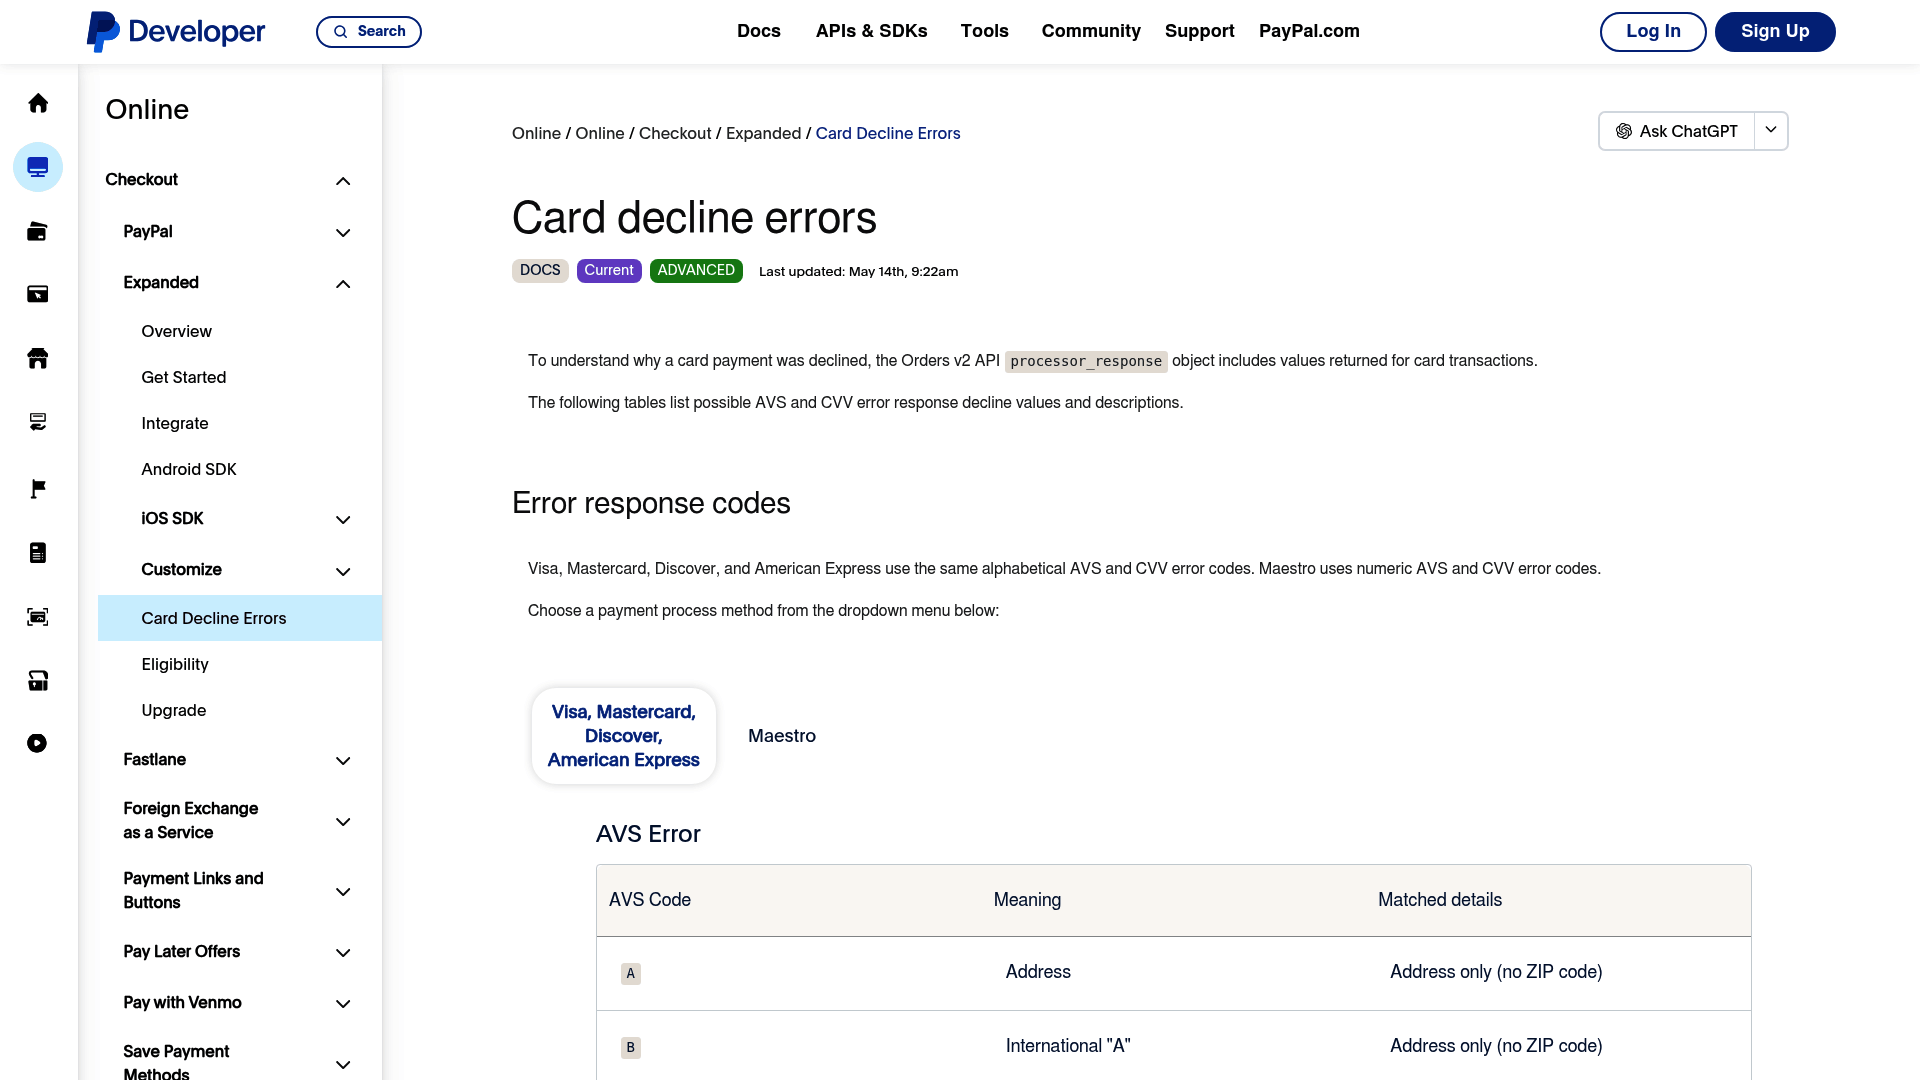The height and width of the screenshot is (1080, 1920).
Task: Expand Payment Links and Buttons chevron
Action: pos(343,892)
